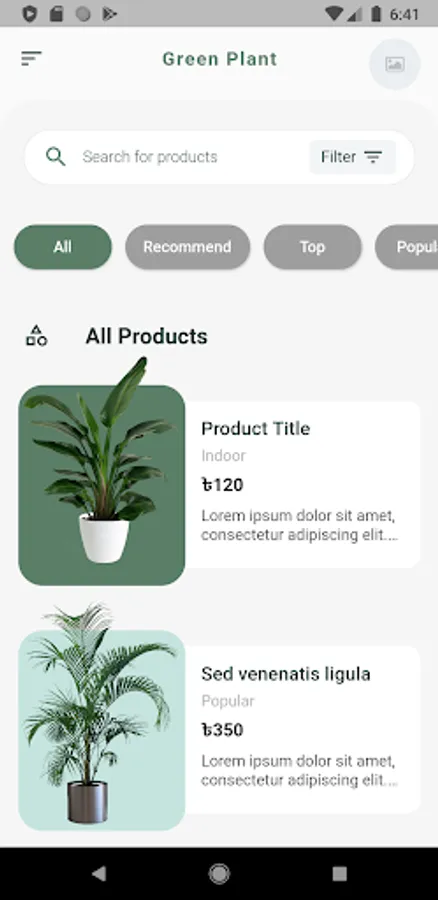Tap the Android home circle icon
Viewport: 438px width, 900px height.
coord(219,874)
